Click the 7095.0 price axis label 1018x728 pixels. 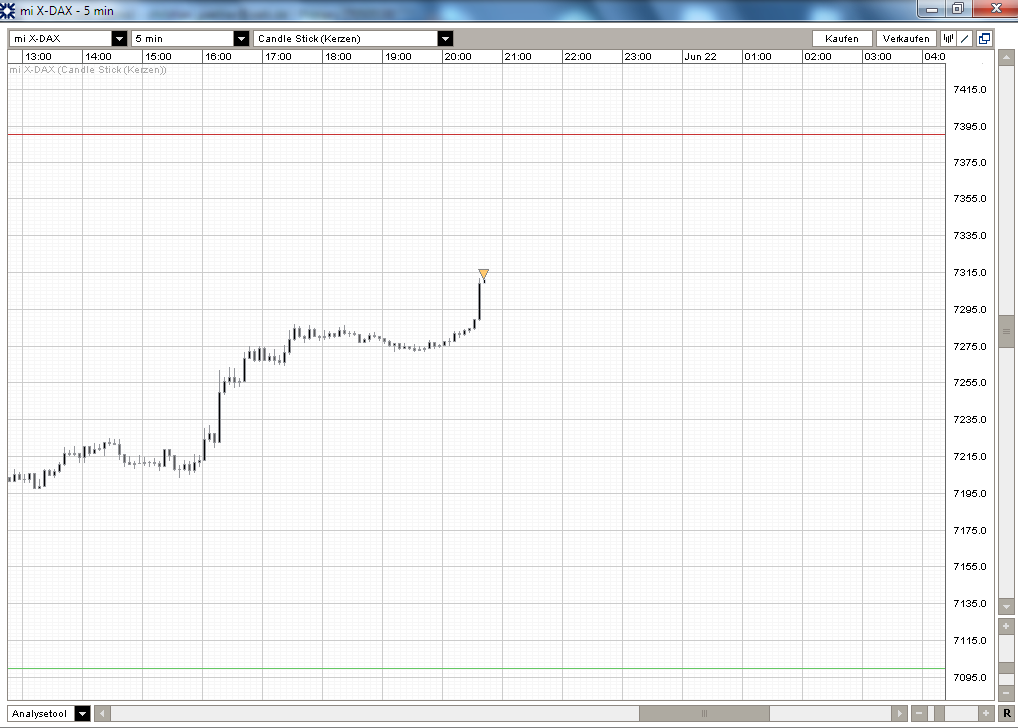[969, 677]
